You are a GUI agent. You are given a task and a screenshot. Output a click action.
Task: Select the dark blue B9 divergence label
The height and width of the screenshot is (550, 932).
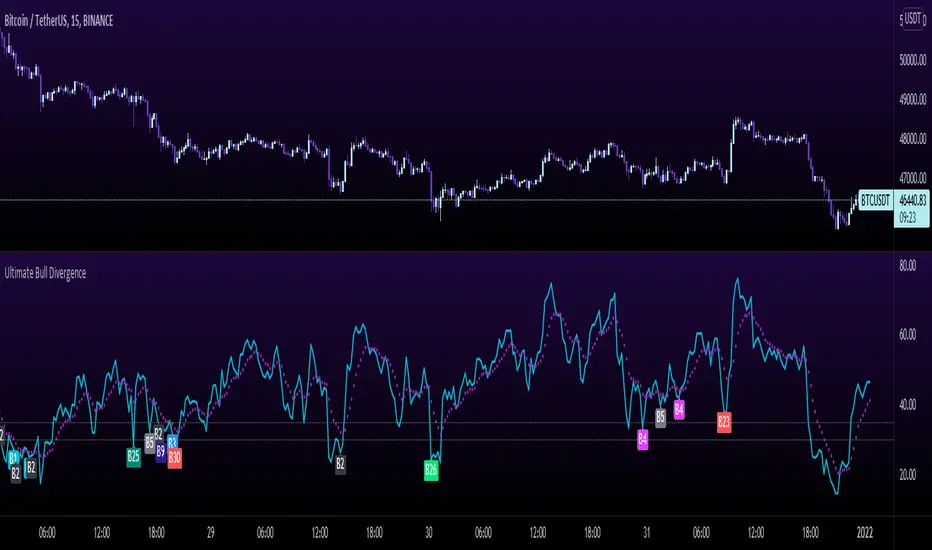160,452
